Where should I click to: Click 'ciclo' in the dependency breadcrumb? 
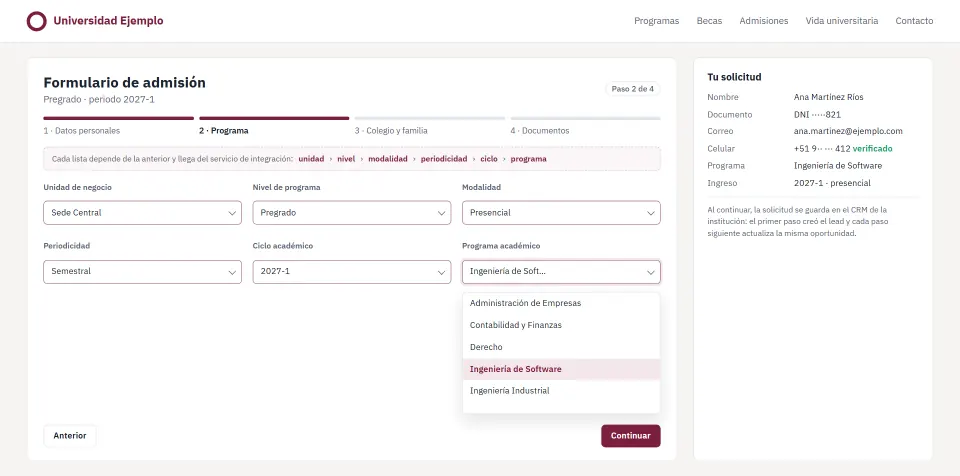click(x=489, y=159)
